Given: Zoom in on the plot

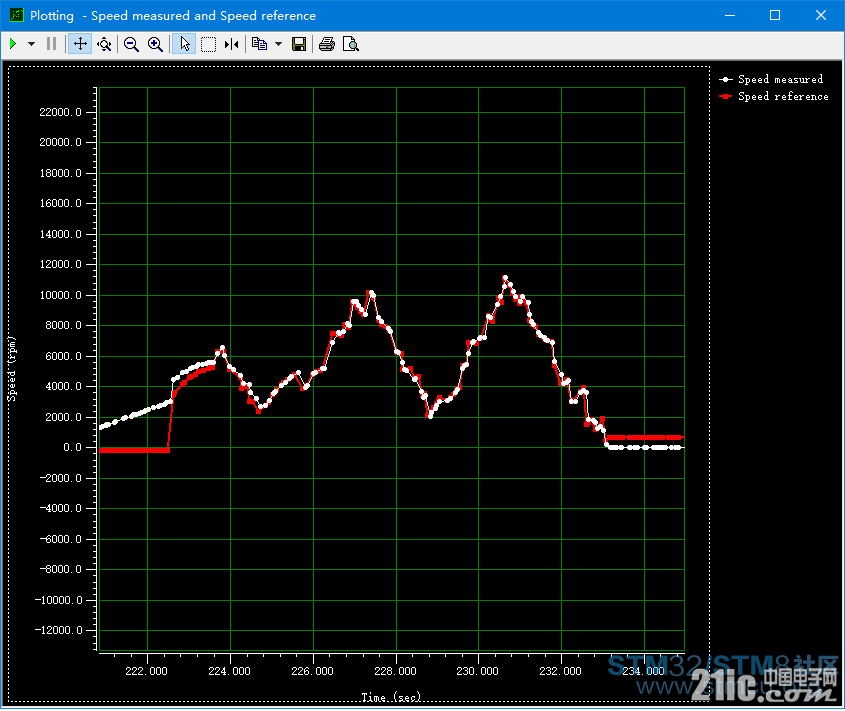Looking at the screenshot, I should [155, 44].
